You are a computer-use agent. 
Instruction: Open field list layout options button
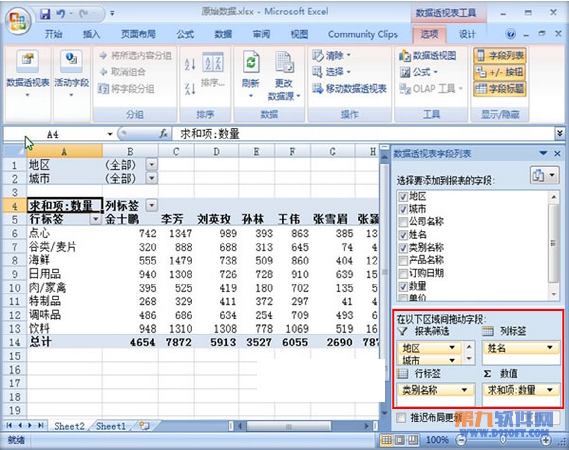544,176
